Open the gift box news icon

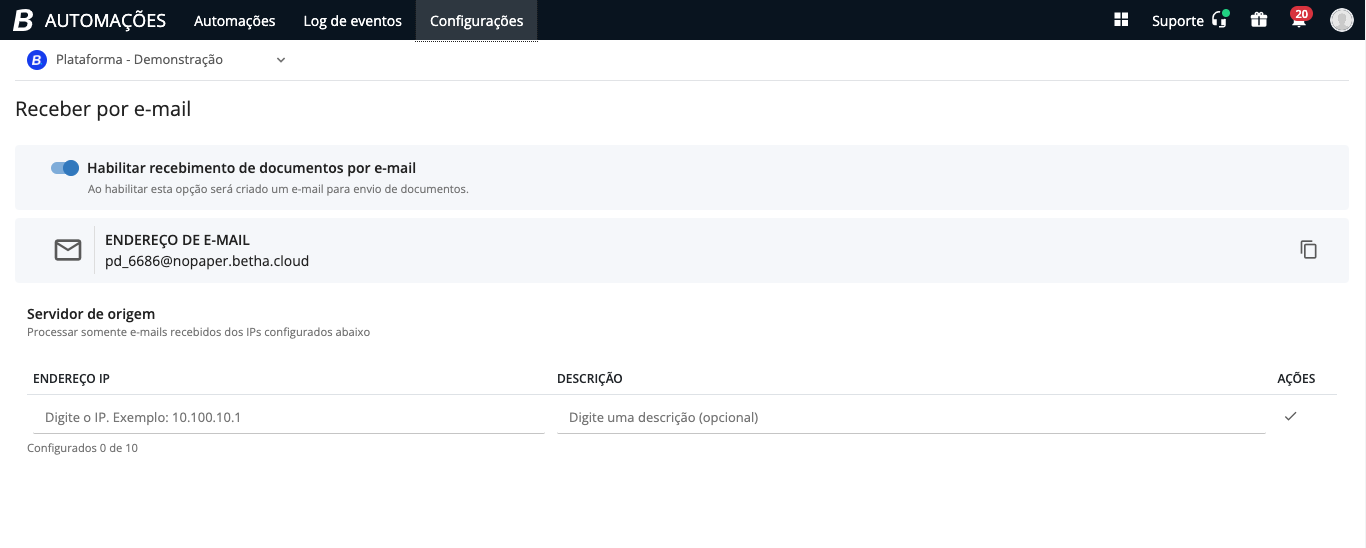click(x=1259, y=20)
